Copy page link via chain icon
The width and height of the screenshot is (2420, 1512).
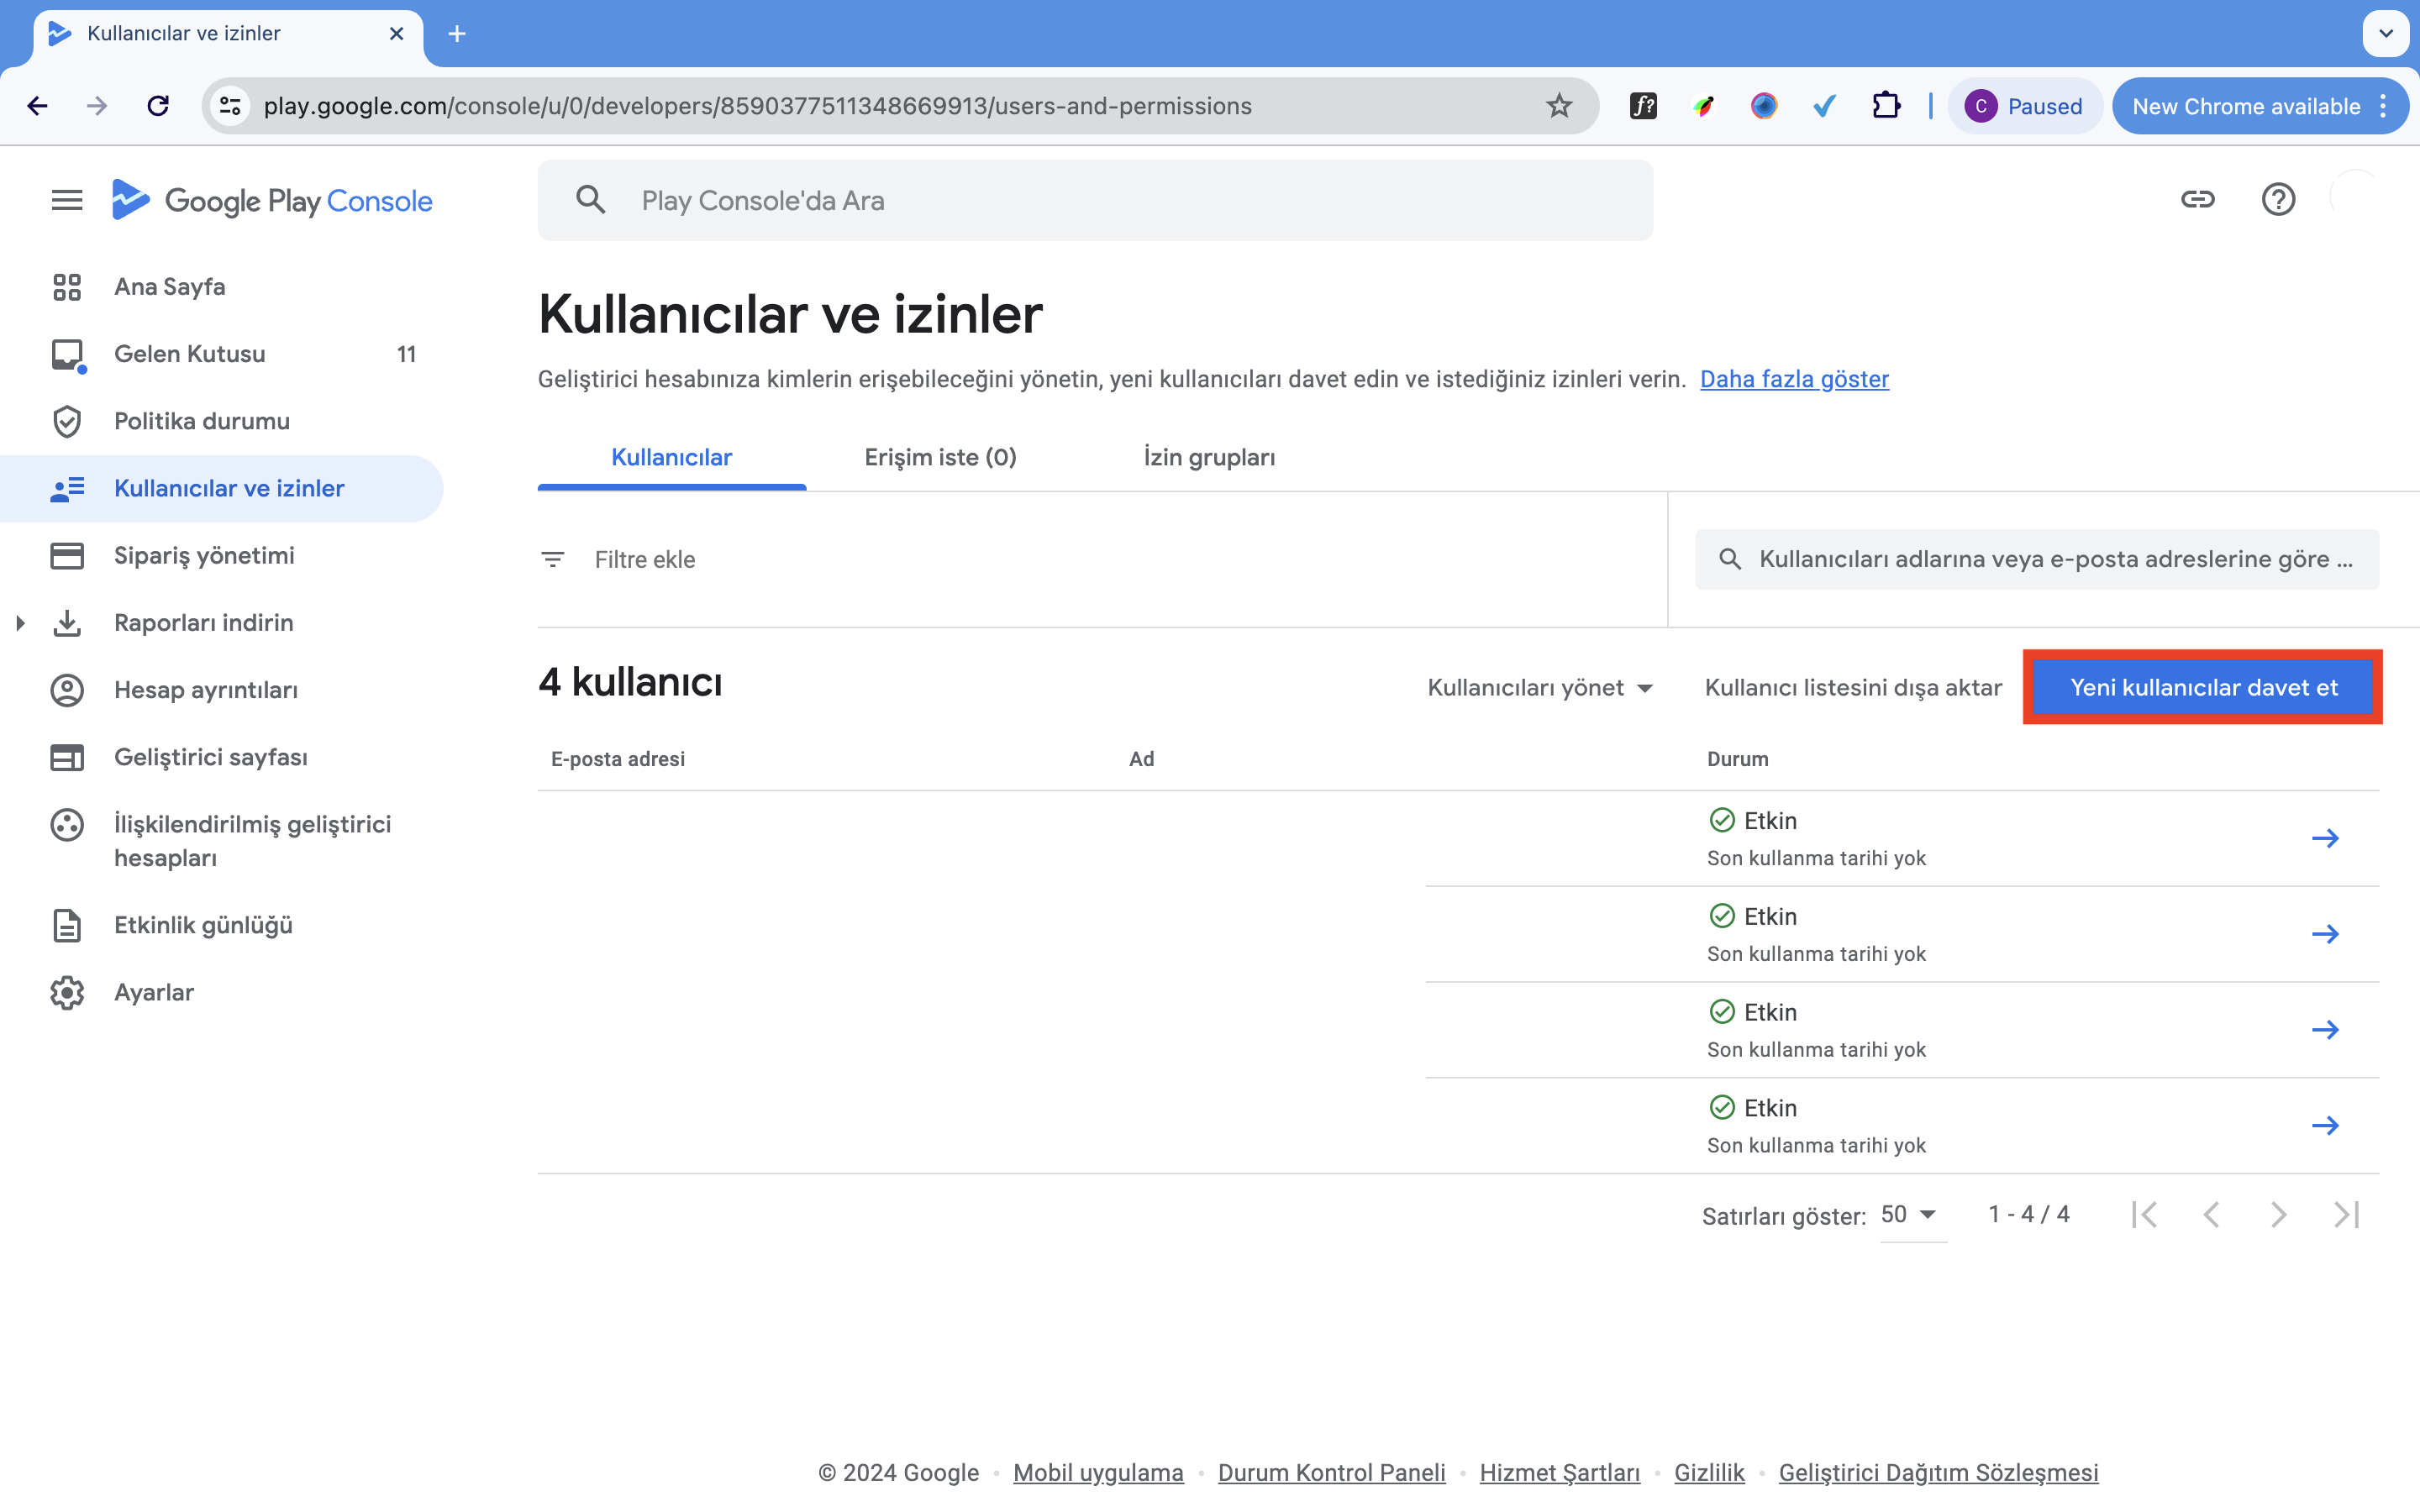point(2197,199)
